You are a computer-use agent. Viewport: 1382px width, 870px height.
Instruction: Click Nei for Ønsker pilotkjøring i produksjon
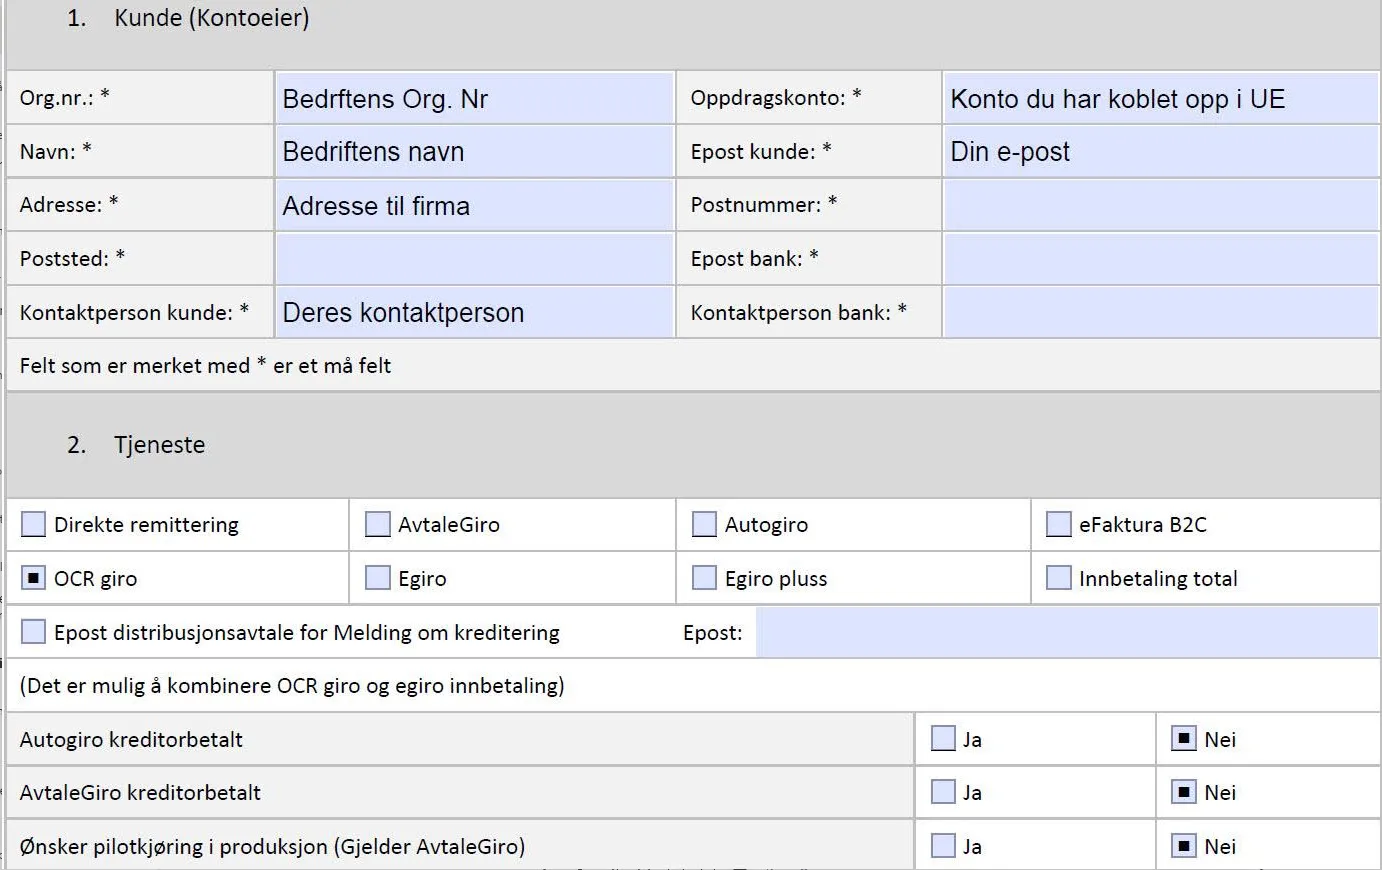1184,846
